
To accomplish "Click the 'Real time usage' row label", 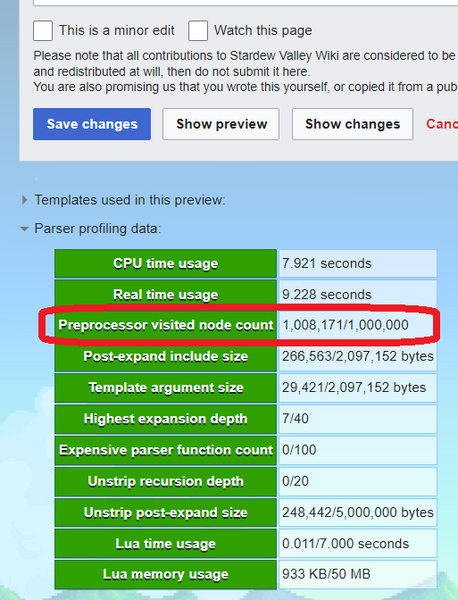I will (x=166, y=295).
